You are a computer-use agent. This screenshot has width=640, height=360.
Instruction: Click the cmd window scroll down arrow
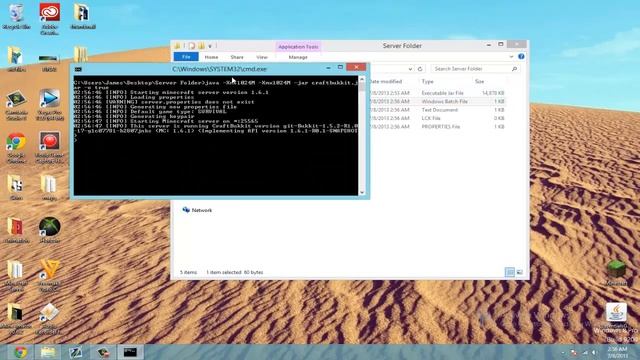tap(362, 192)
